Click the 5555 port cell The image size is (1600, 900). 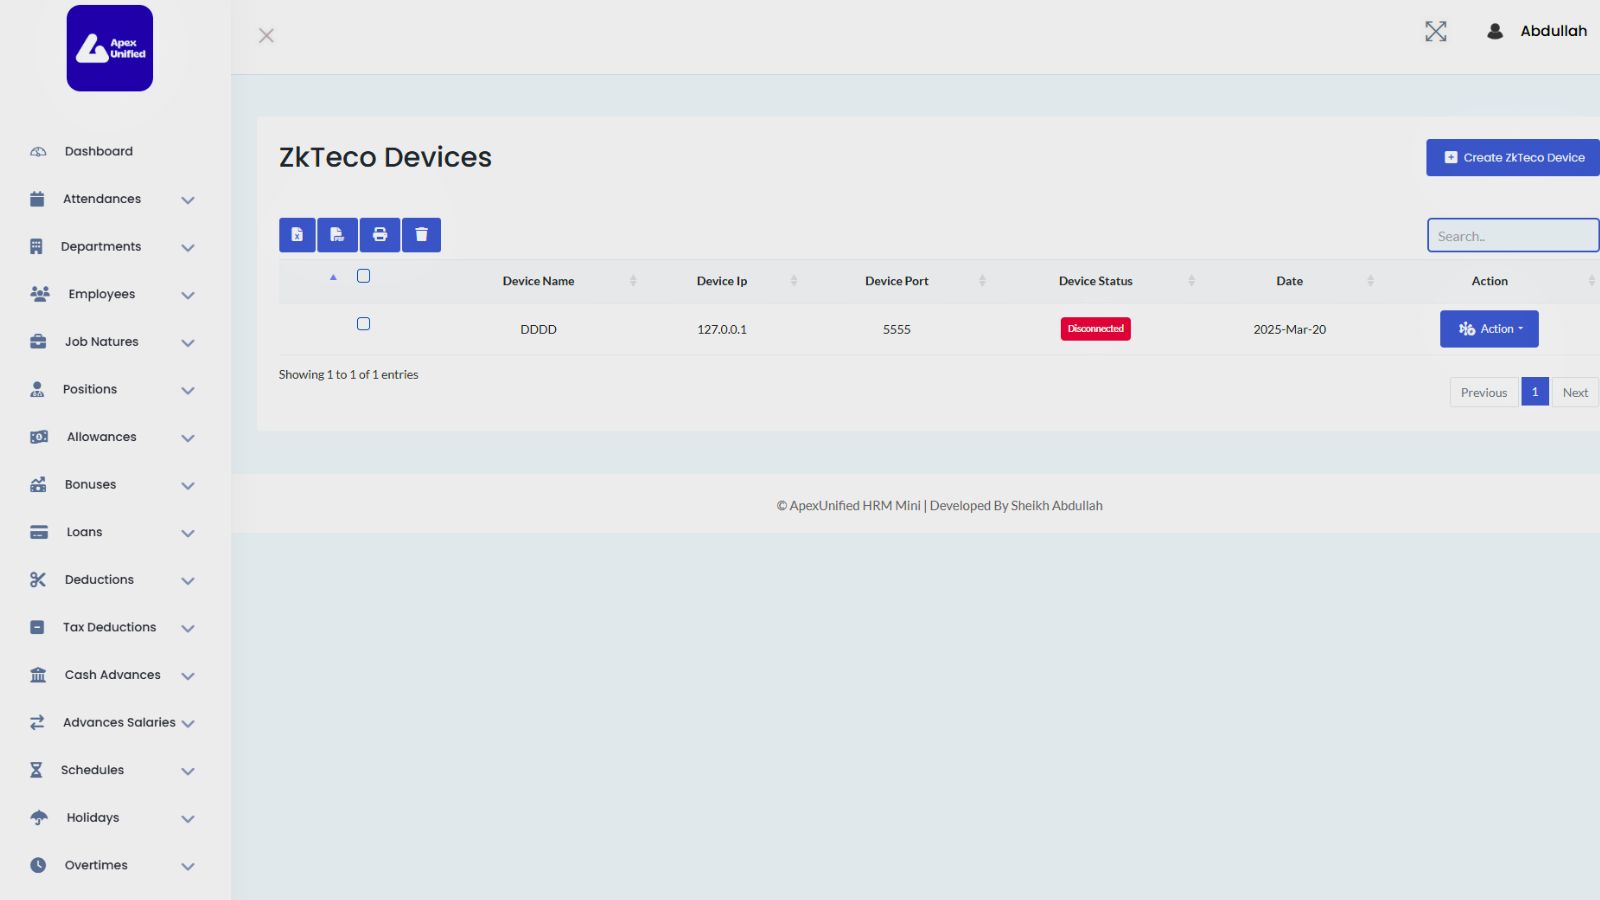(897, 330)
